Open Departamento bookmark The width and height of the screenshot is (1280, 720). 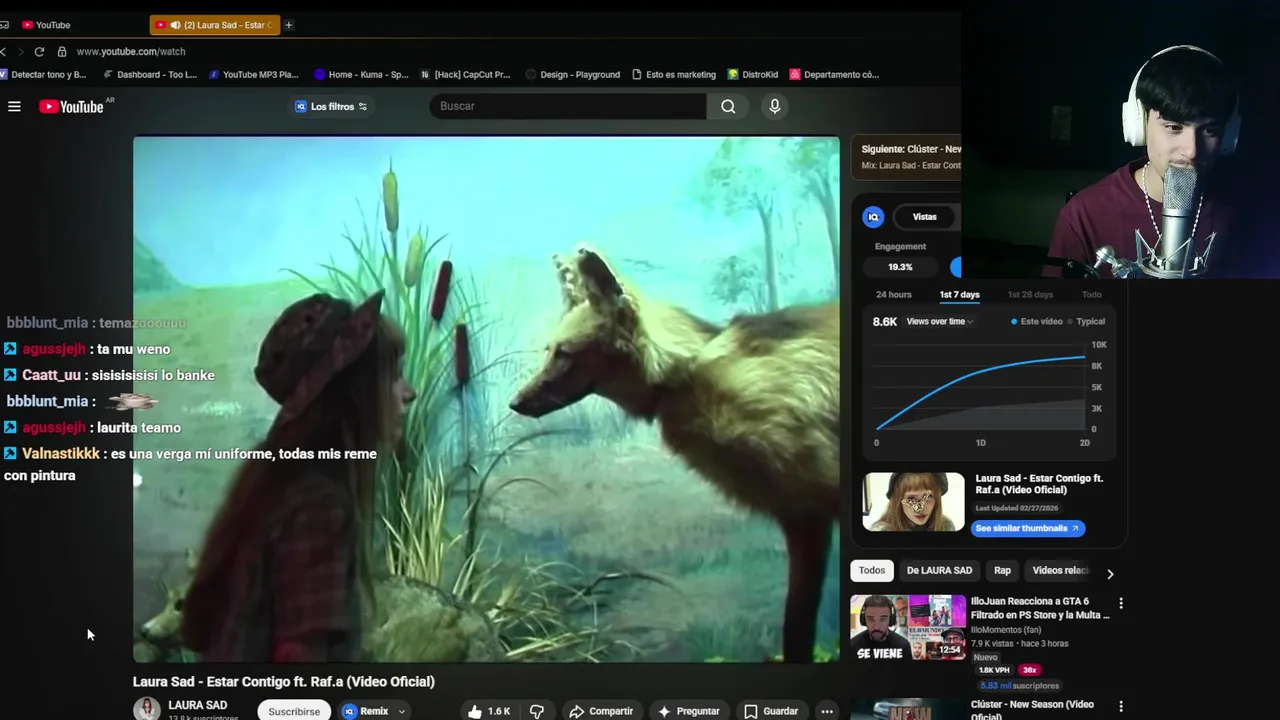pyautogui.click(x=834, y=74)
